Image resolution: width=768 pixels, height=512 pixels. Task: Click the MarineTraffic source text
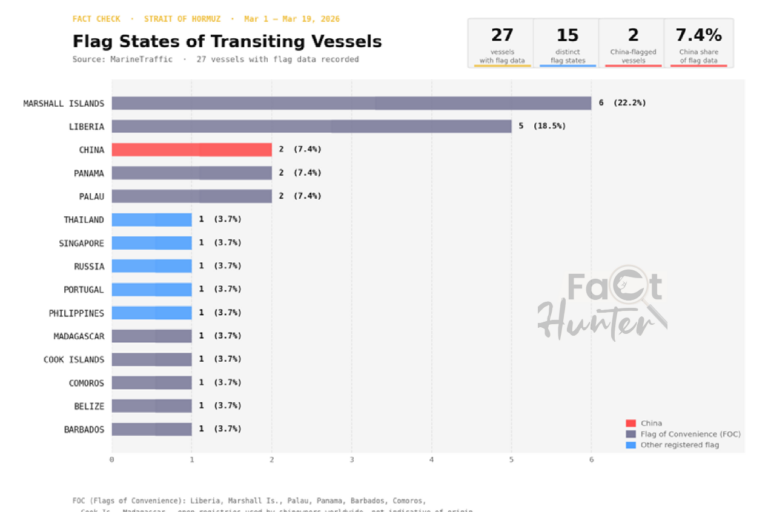[126, 60]
